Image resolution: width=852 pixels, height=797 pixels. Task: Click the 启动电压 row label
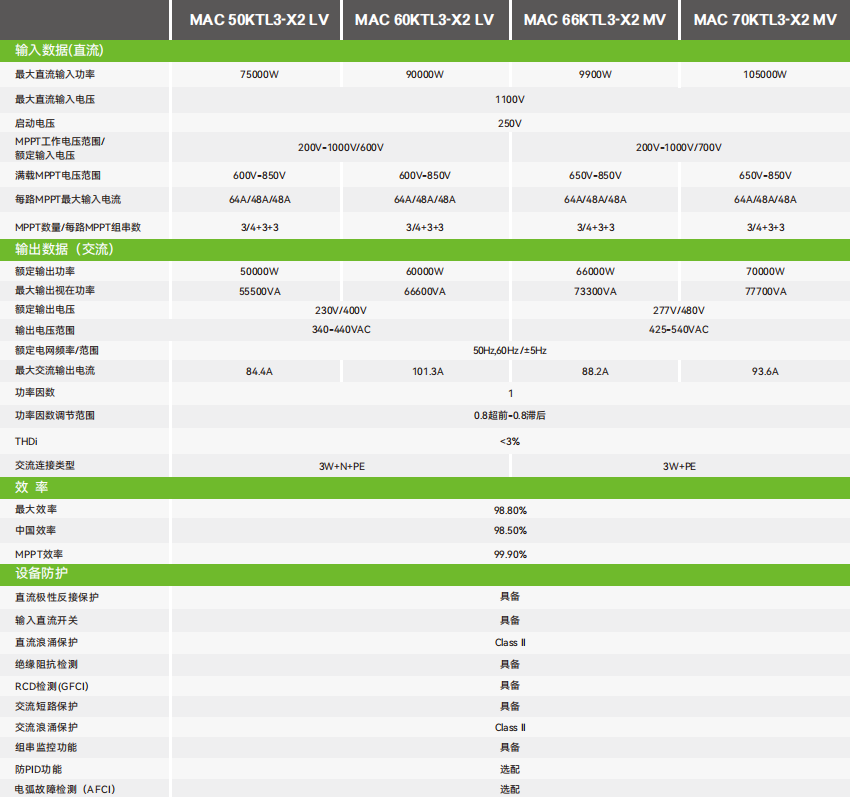pyautogui.click(x=35, y=123)
